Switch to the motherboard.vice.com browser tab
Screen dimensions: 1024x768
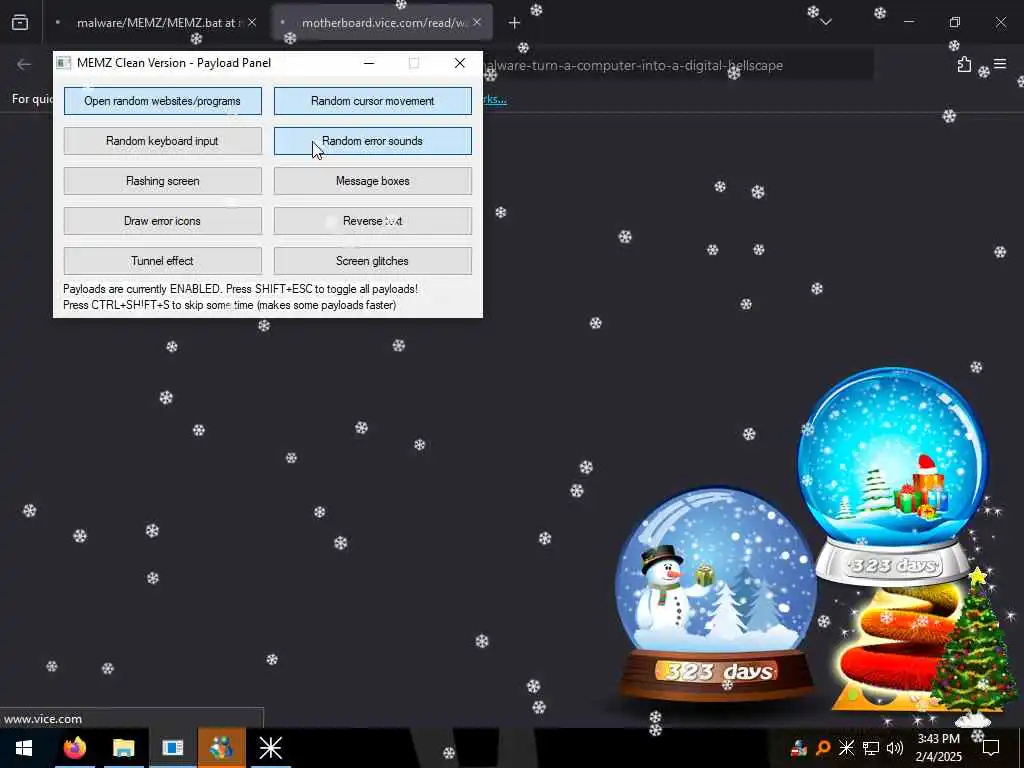pos(381,23)
